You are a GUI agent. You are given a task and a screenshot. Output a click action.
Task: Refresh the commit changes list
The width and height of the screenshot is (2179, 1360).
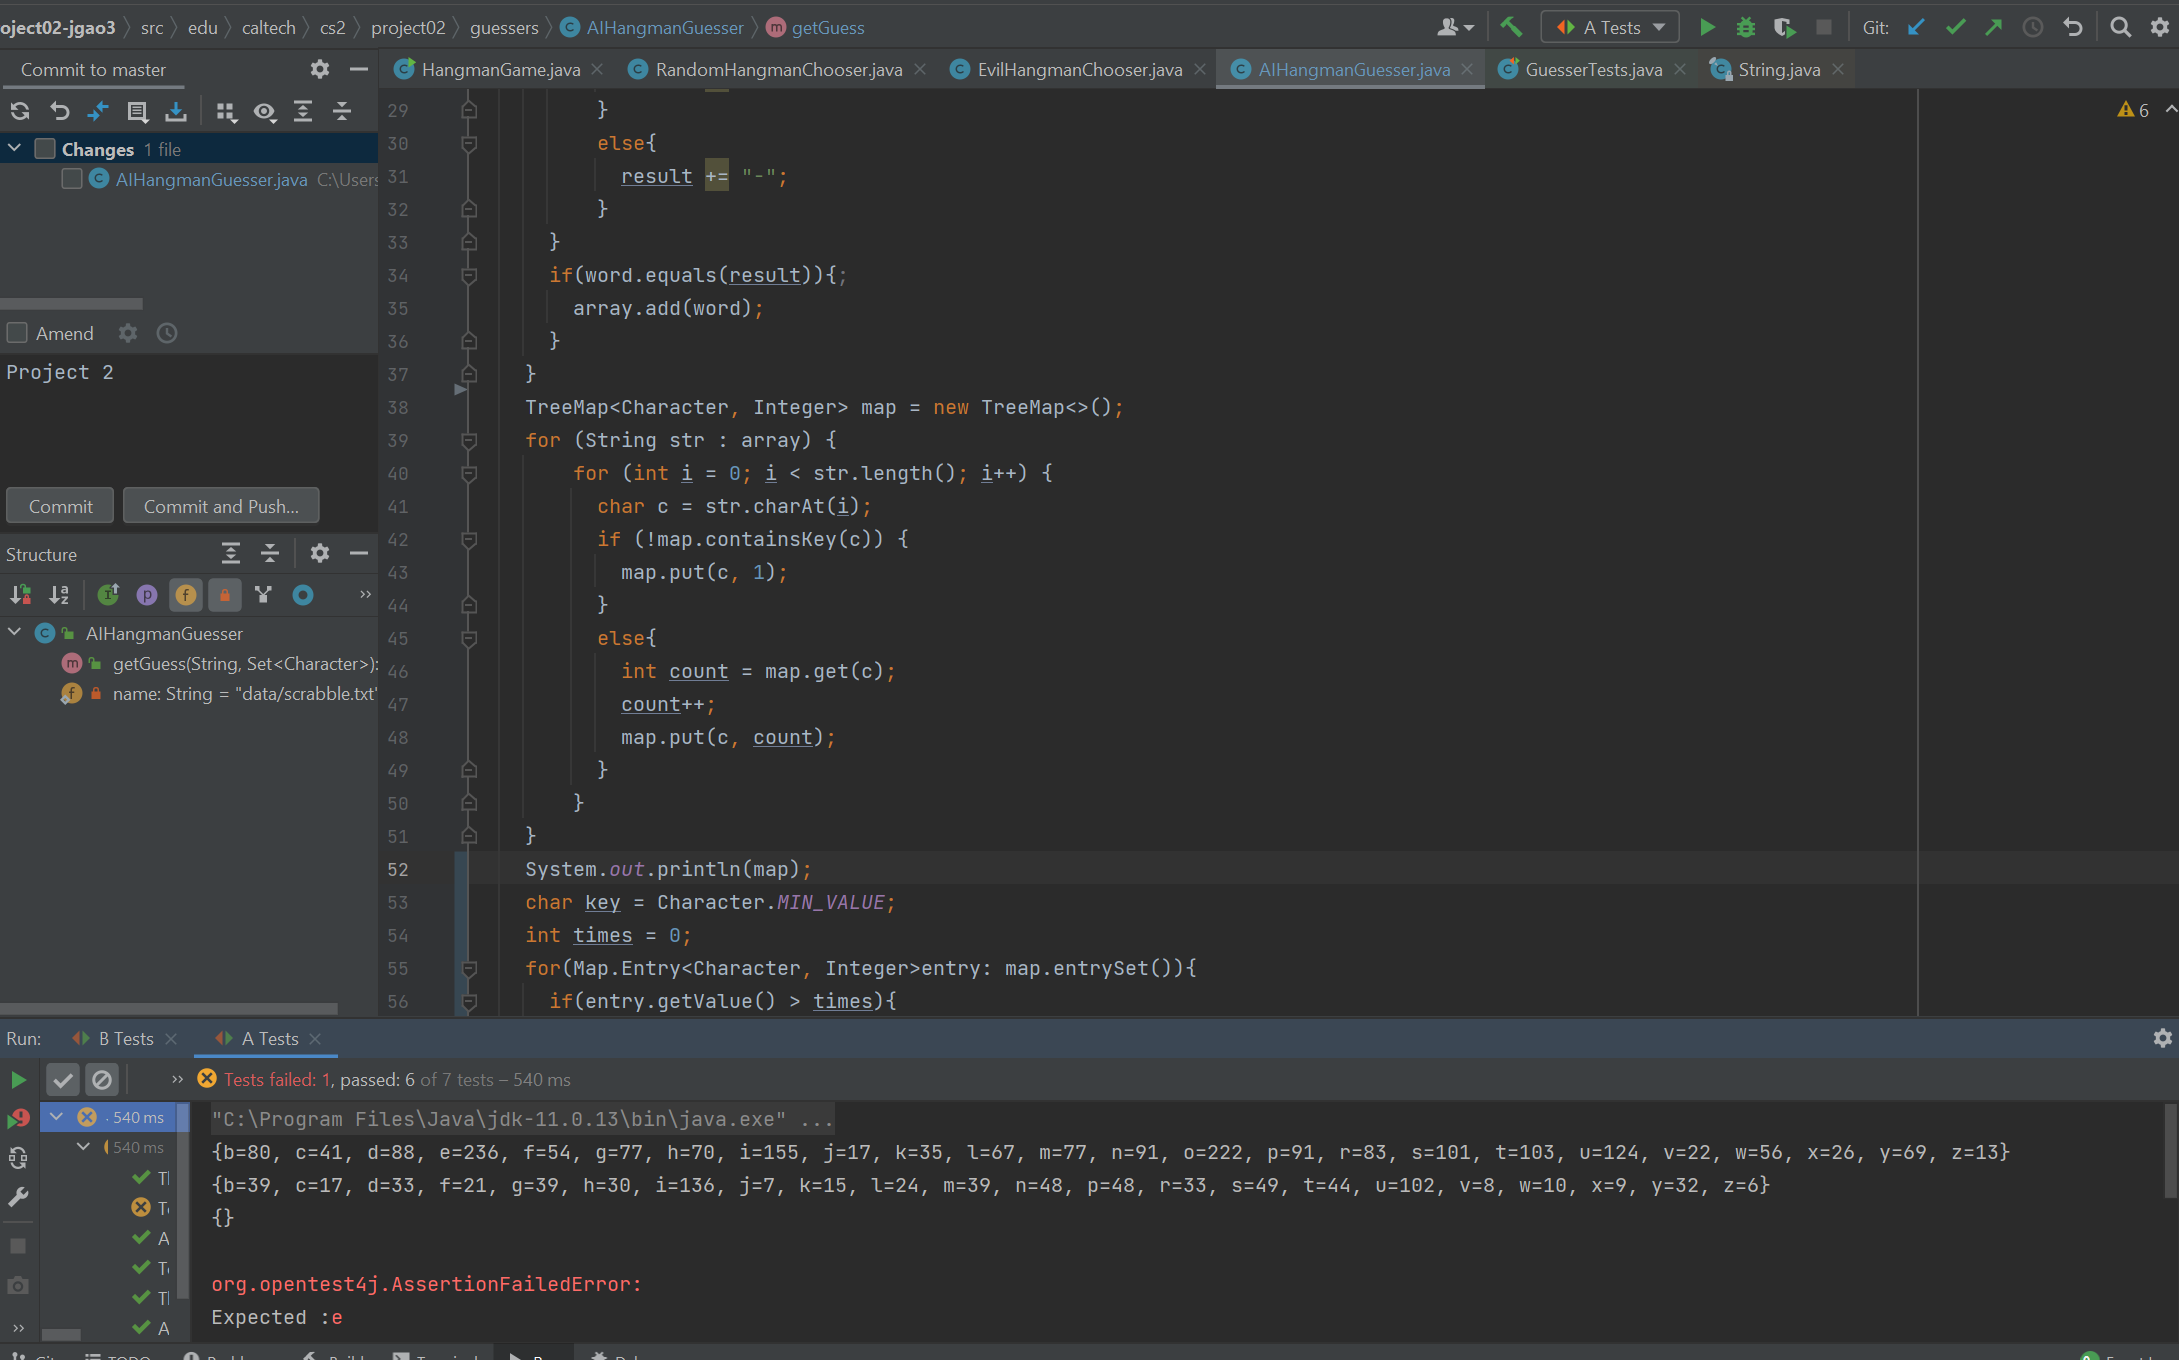[x=20, y=111]
